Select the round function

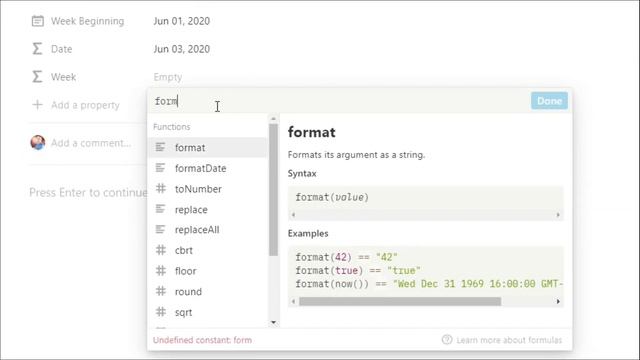(208, 292)
